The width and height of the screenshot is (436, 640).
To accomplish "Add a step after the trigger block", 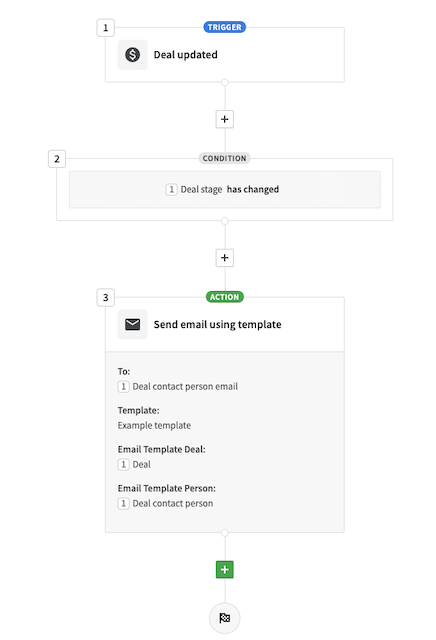I will (225, 119).
